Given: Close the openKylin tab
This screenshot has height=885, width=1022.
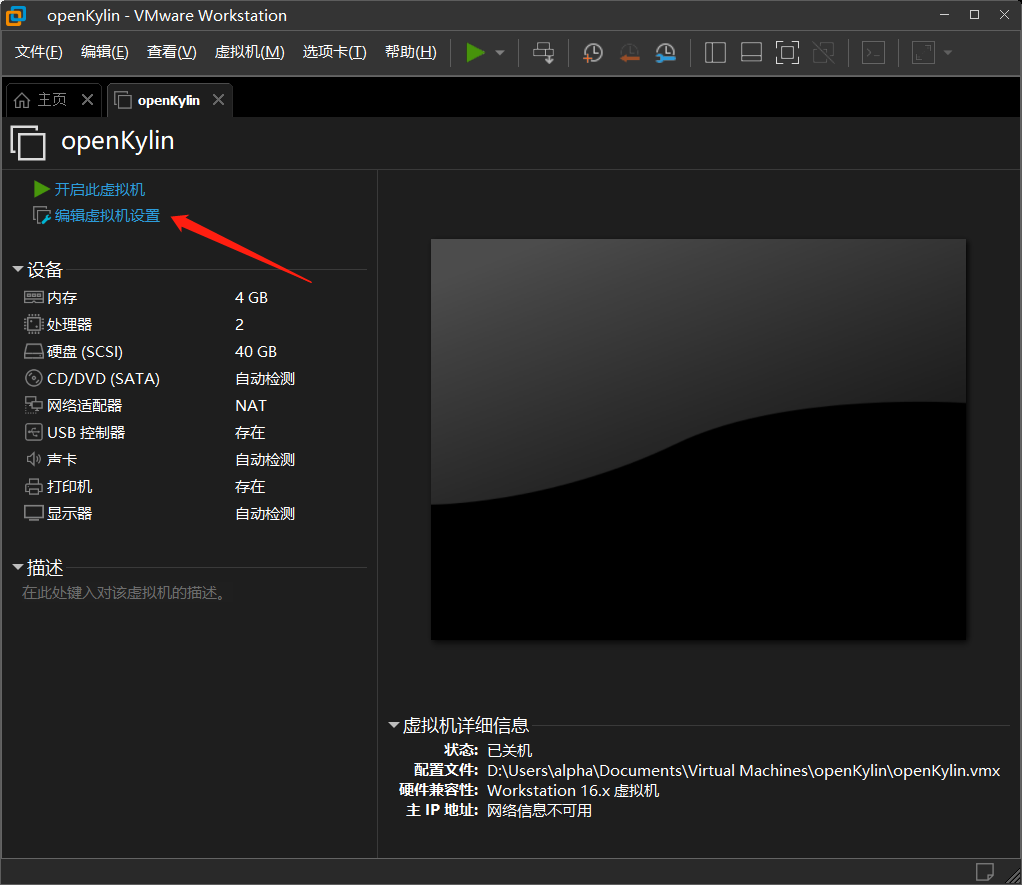Looking at the screenshot, I should [218, 100].
